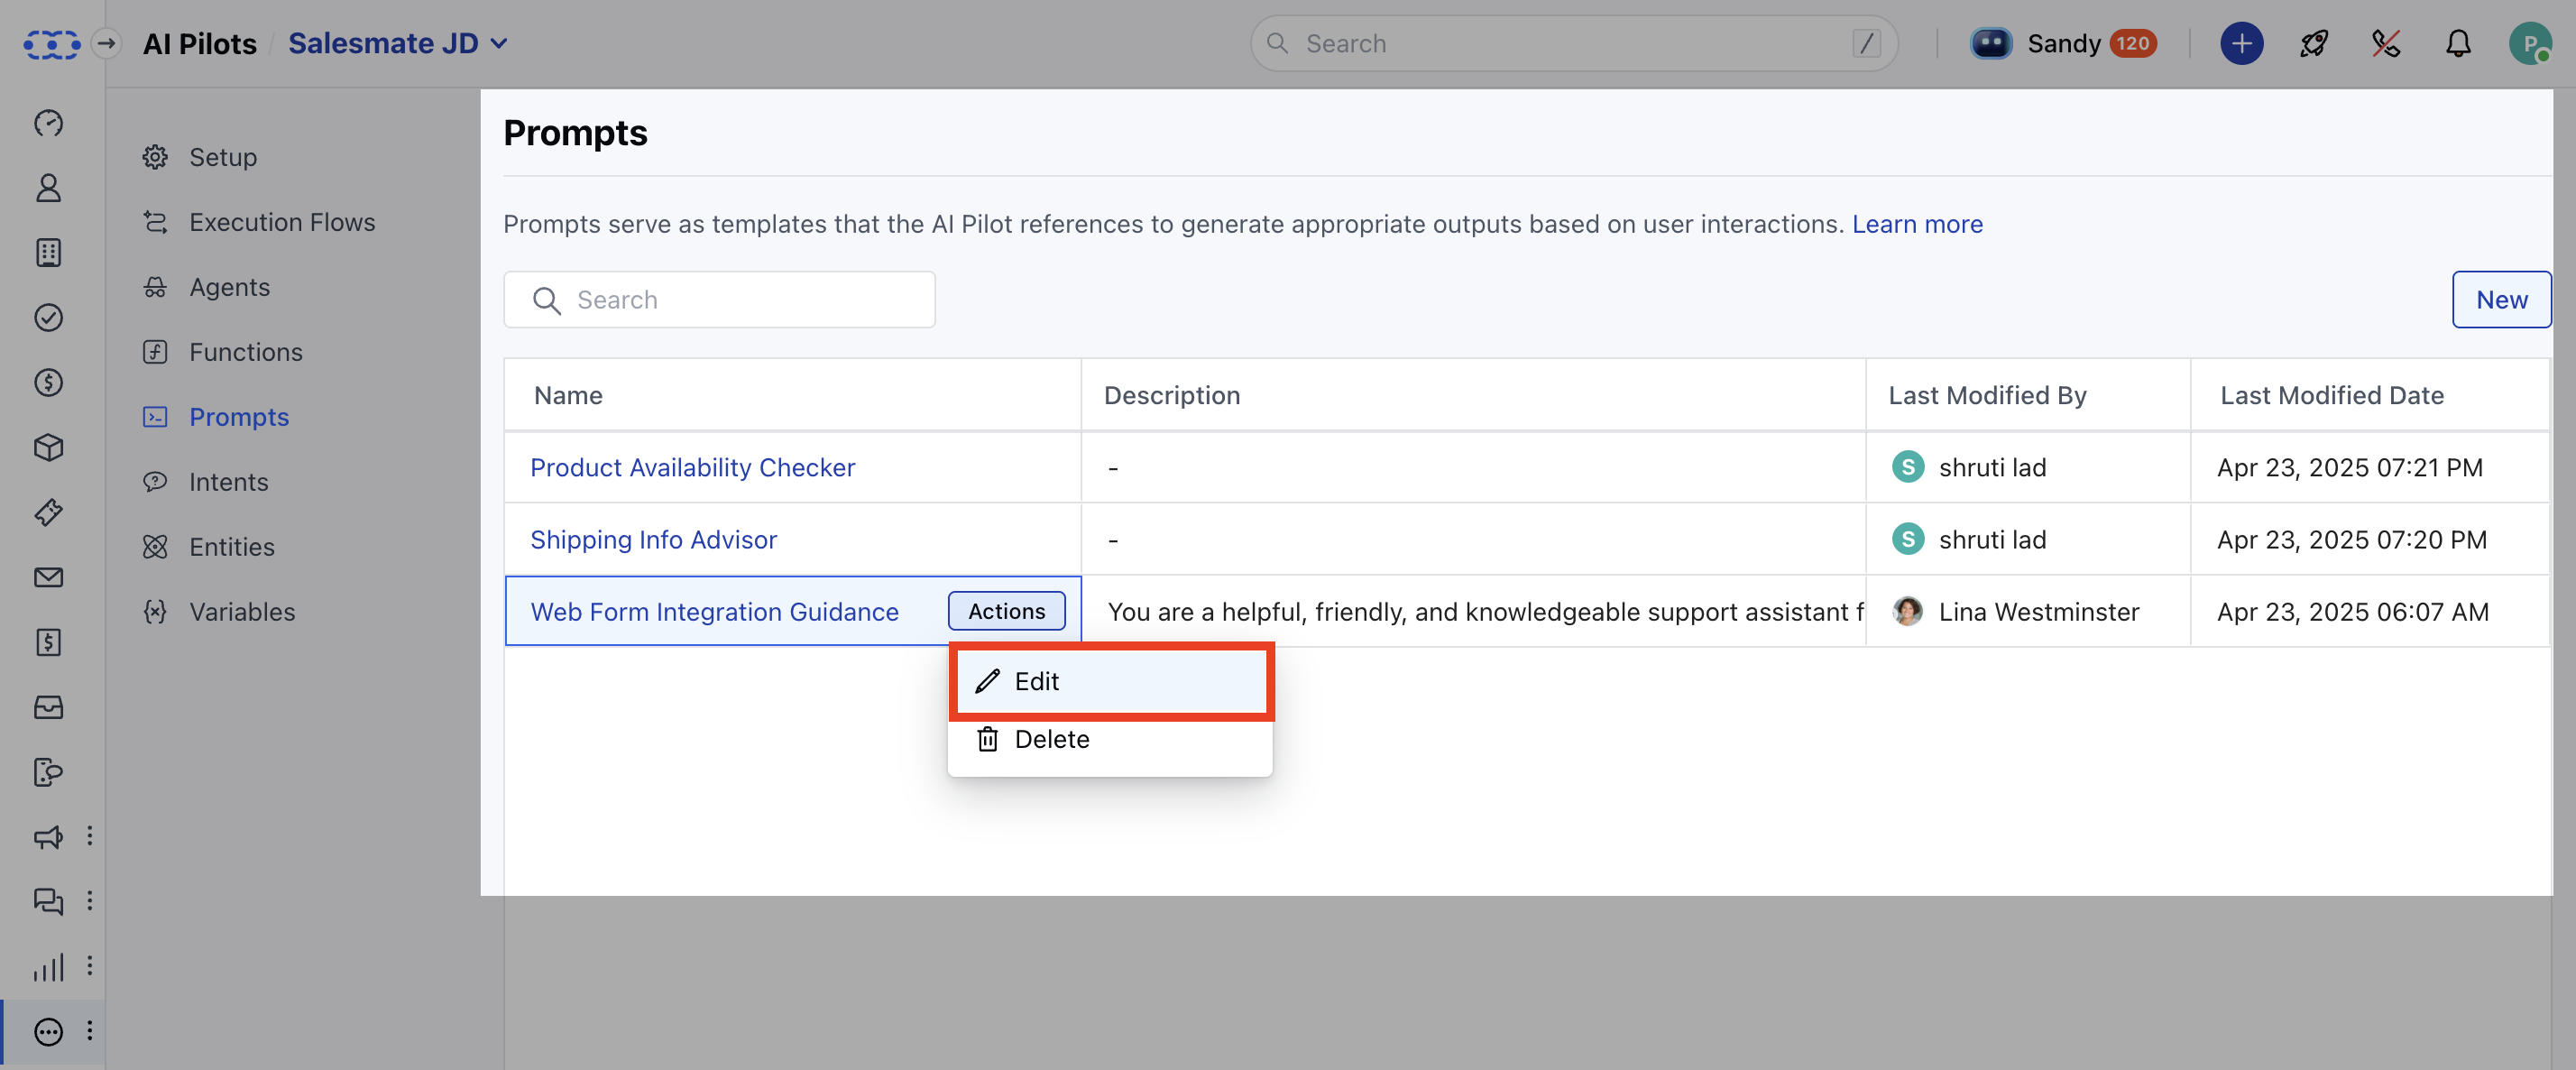
Task: Click the Prompts Search input
Action: [719, 300]
